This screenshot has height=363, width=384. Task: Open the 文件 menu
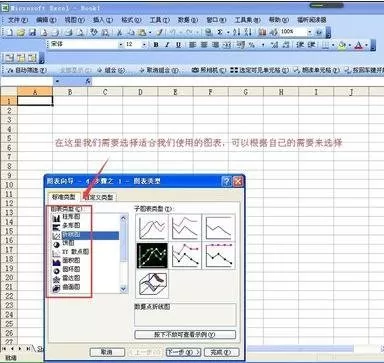(x=18, y=20)
